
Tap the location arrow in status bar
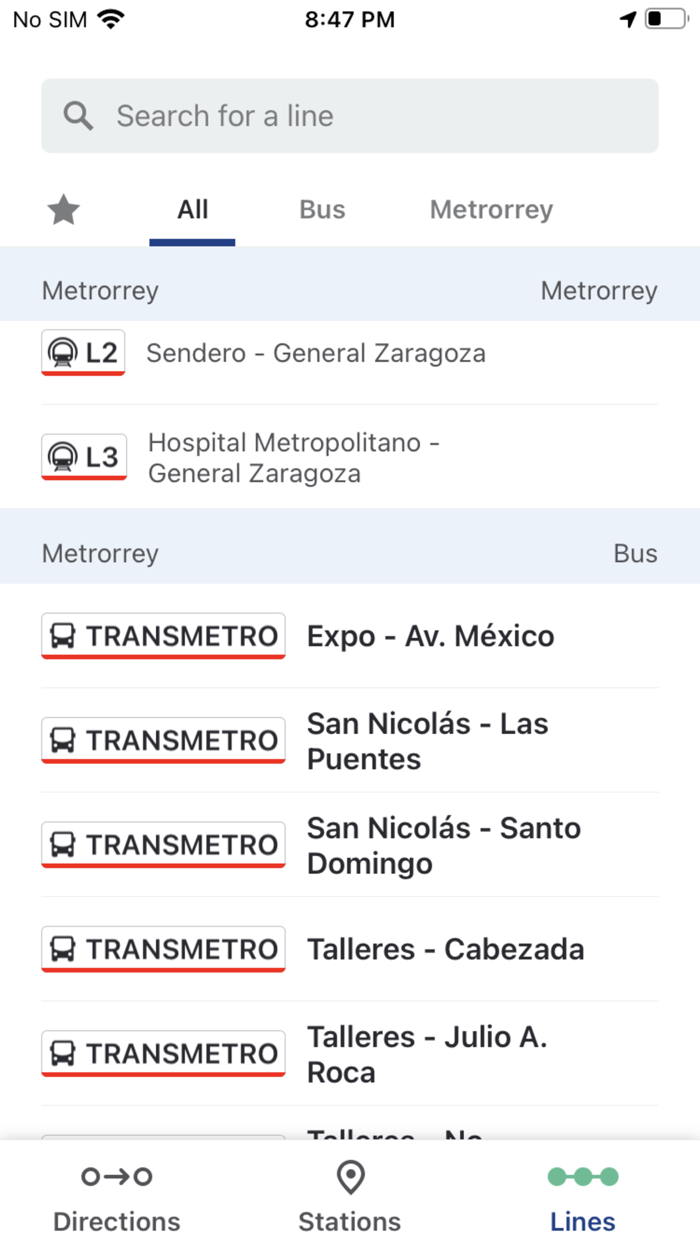[x=628, y=19]
